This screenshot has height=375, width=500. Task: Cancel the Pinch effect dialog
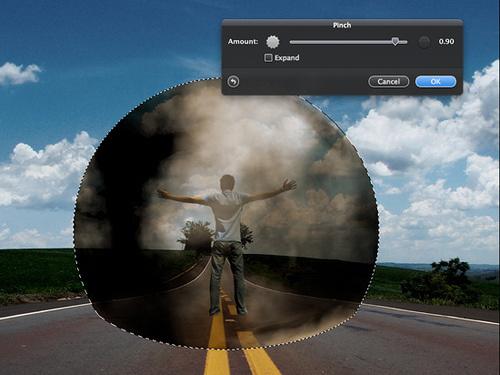click(x=389, y=82)
